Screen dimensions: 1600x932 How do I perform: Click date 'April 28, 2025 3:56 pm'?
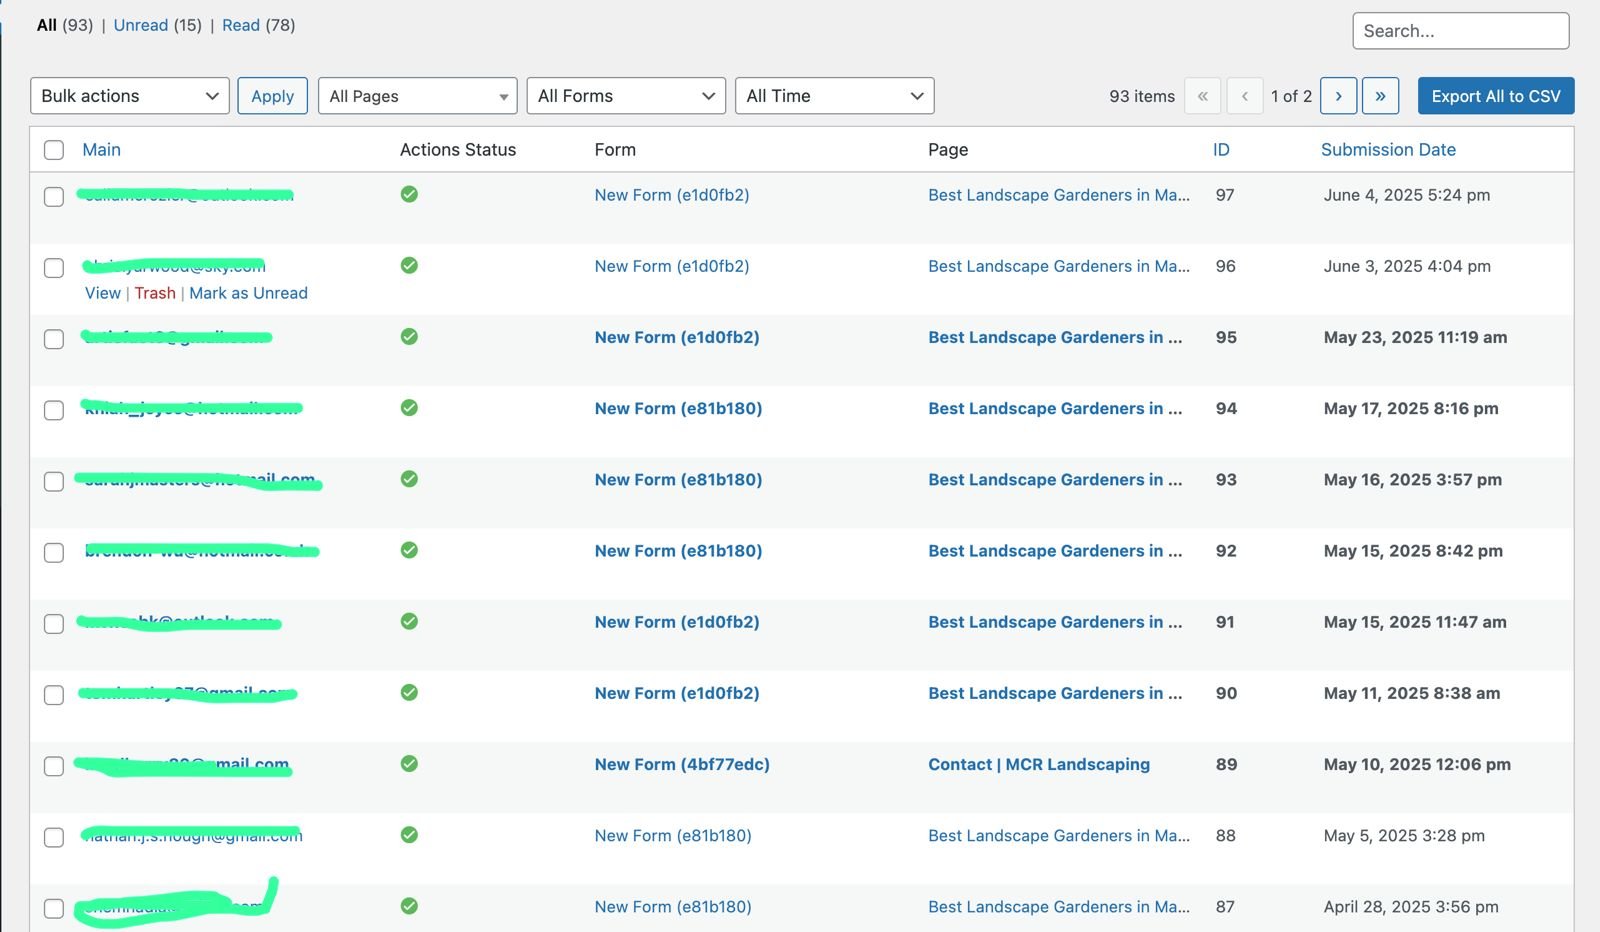pos(1411,907)
